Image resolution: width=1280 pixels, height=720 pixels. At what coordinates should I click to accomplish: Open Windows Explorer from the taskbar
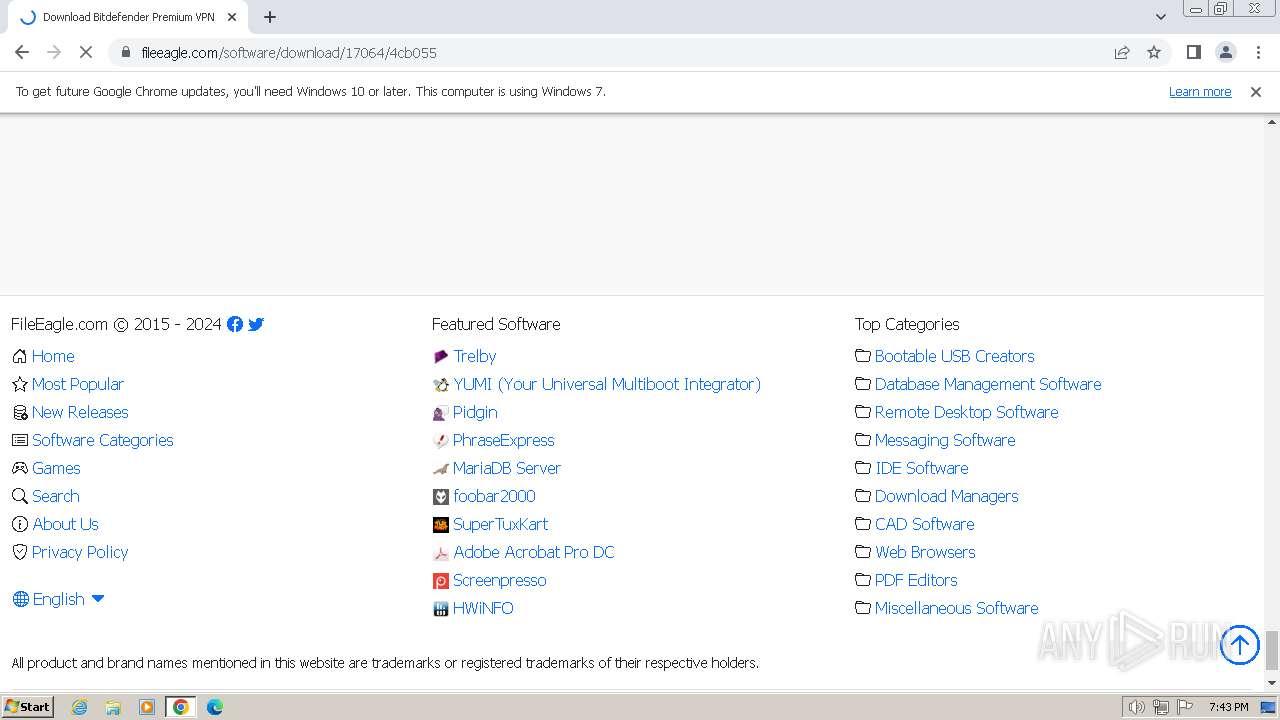[x=113, y=707]
